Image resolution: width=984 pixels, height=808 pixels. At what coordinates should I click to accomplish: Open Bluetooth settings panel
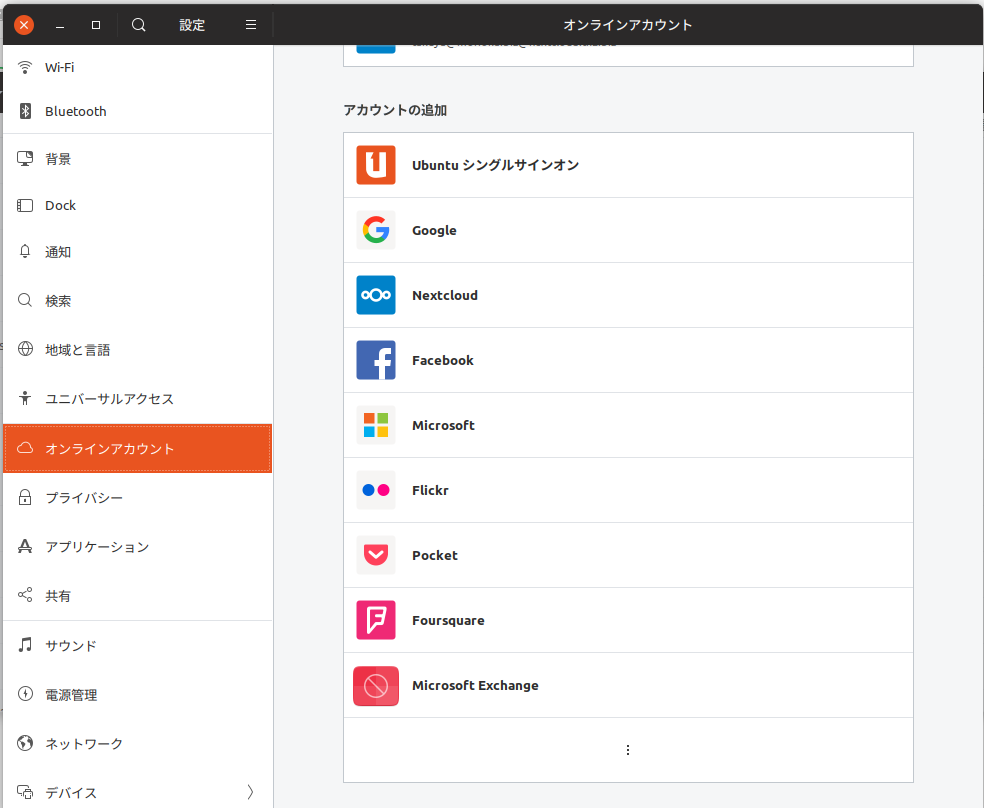coord(137,111)
